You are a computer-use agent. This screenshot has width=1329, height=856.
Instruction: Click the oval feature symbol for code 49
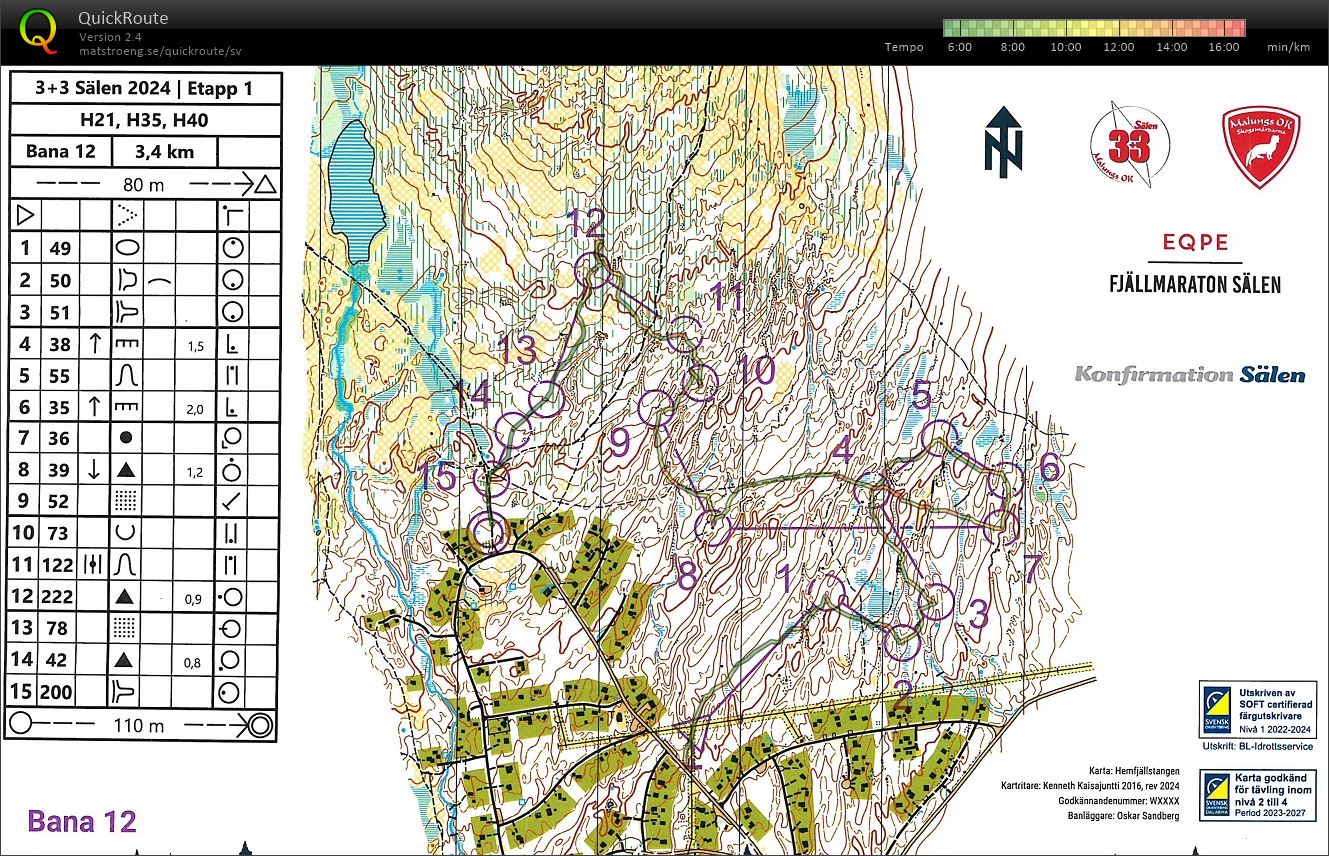coord(129,248)
